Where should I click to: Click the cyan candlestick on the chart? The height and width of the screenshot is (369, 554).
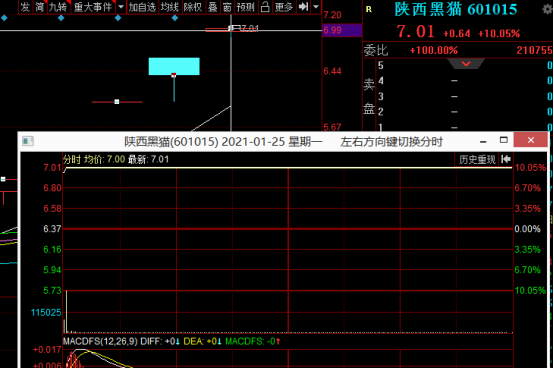tap(174, 66)
